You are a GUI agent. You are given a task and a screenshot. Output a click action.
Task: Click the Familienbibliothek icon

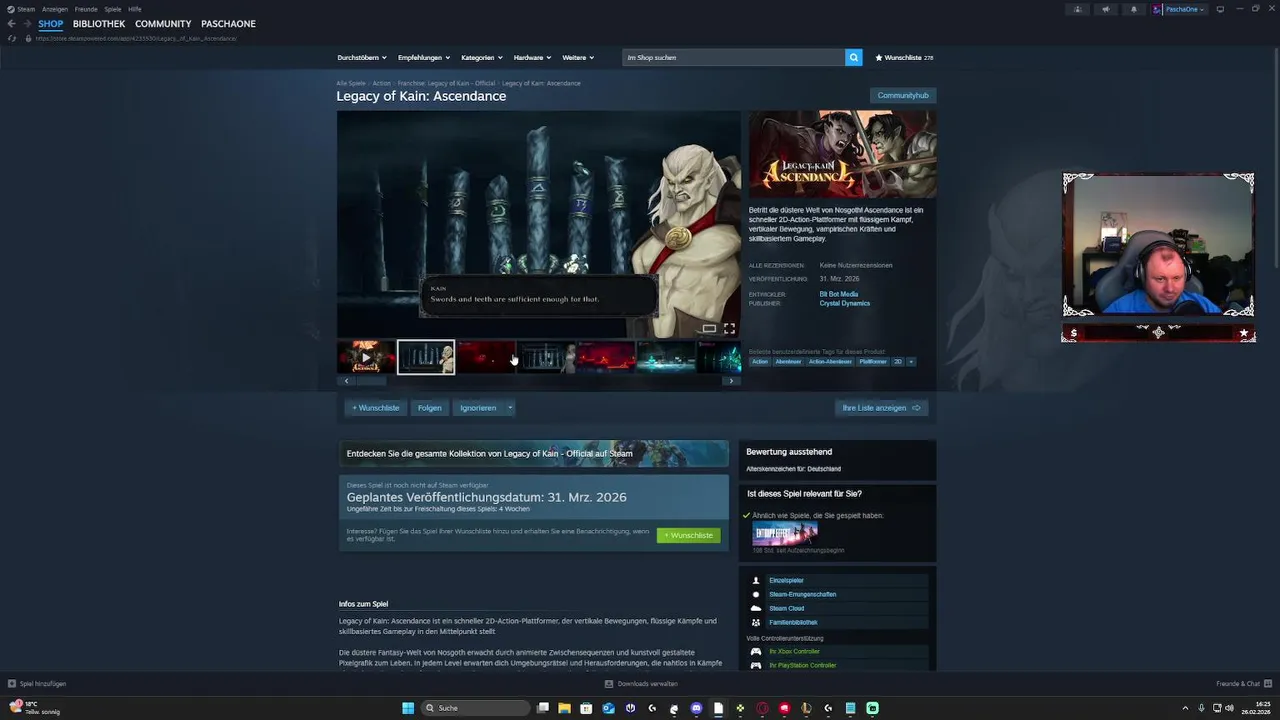coord(756,622)
